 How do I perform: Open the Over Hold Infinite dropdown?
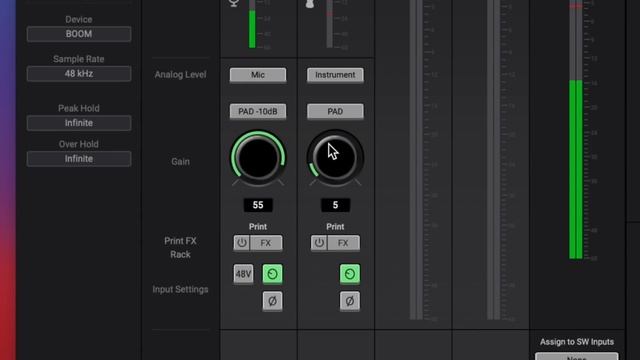(79, 159)
